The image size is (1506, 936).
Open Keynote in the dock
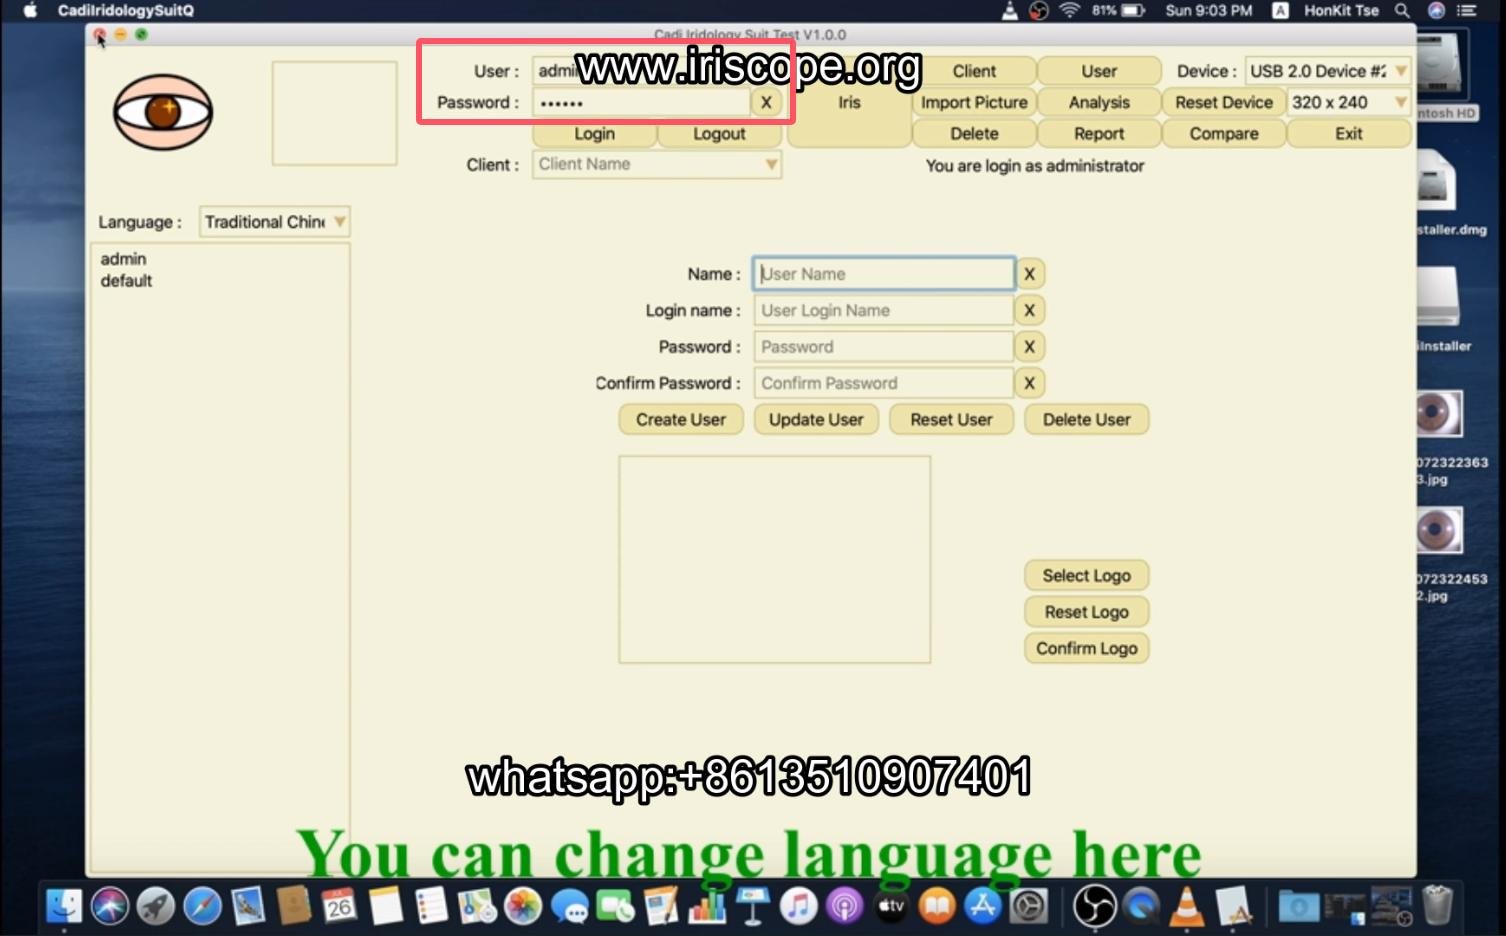(x=752, y=906)
